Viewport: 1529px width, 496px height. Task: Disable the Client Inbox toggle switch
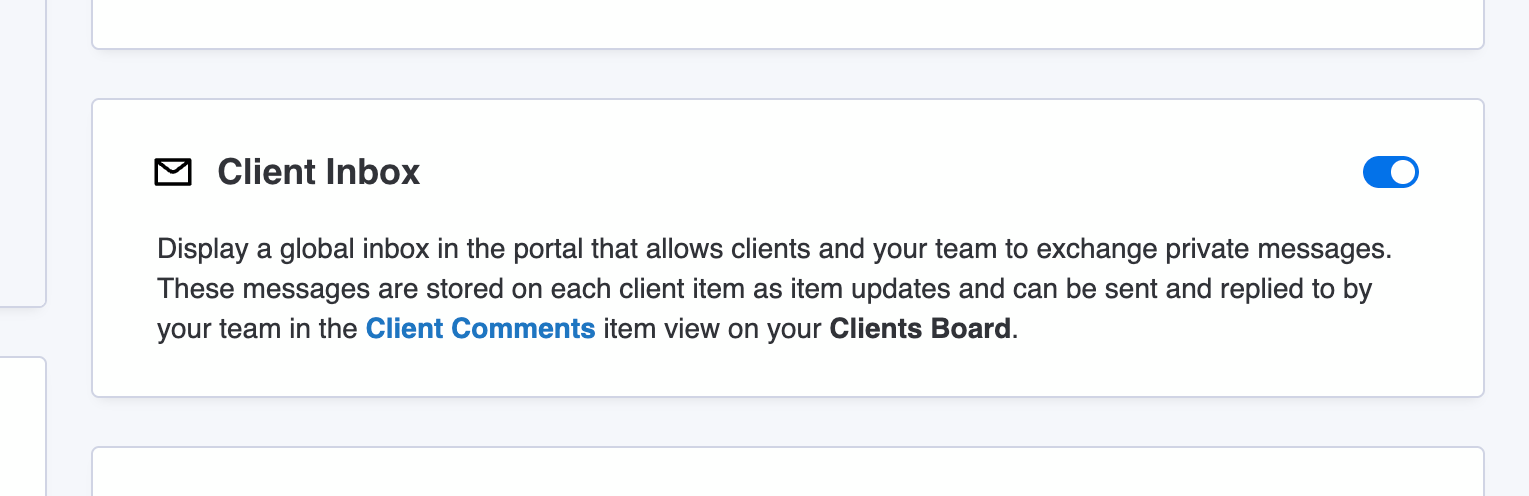tap(1390, 173)
